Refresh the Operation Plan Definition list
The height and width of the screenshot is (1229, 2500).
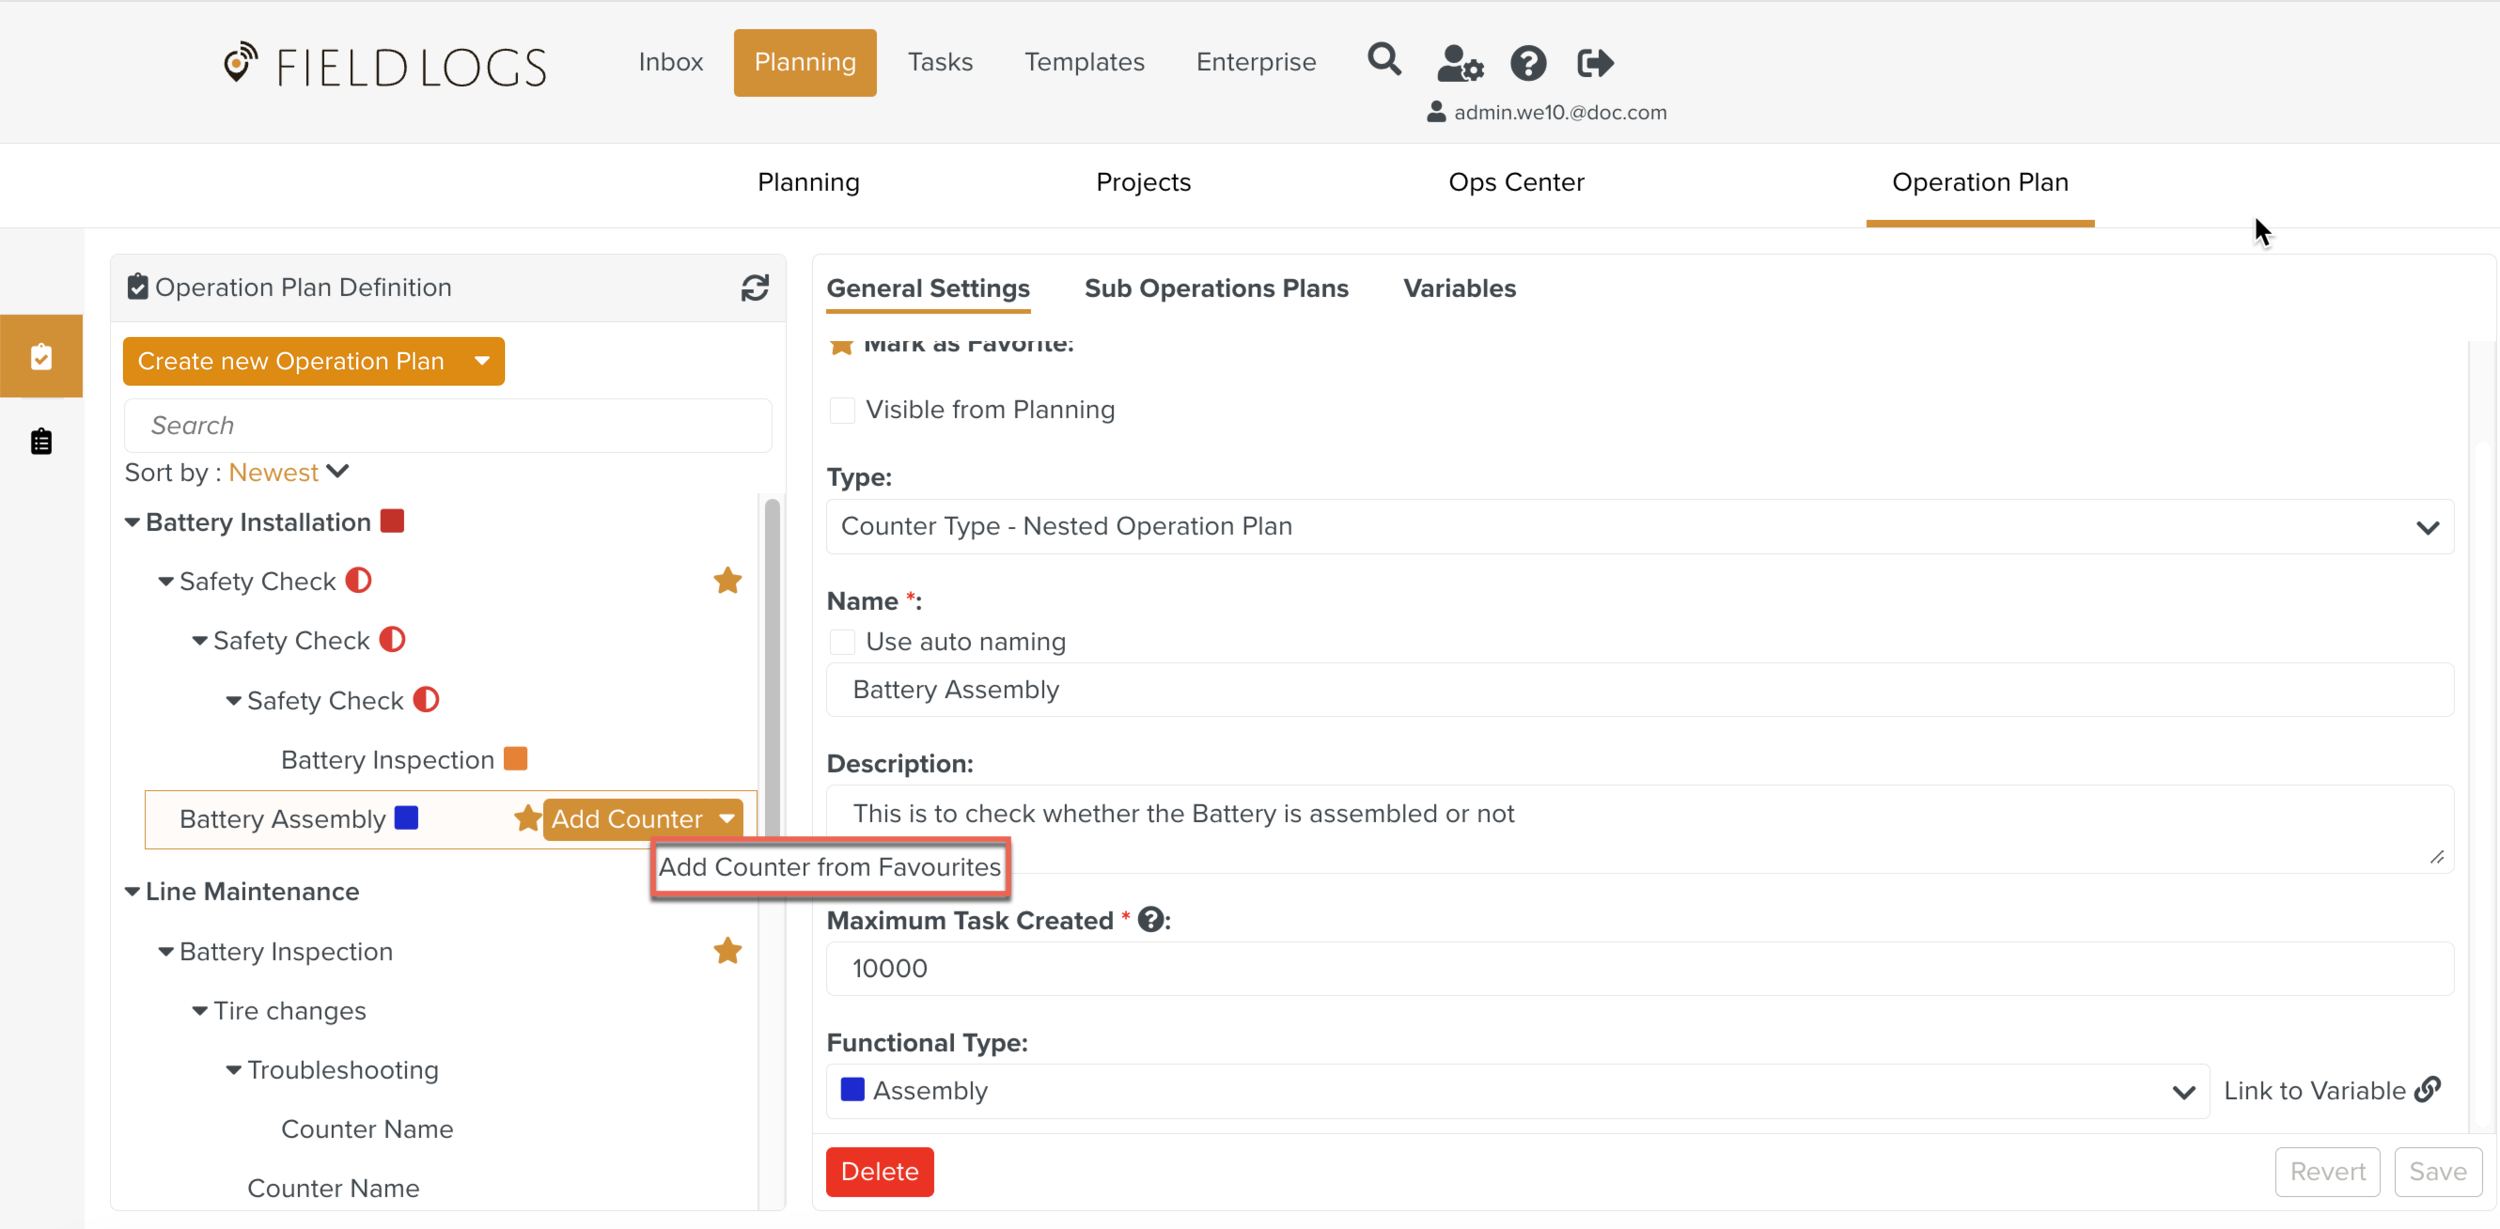coord(755,288)
